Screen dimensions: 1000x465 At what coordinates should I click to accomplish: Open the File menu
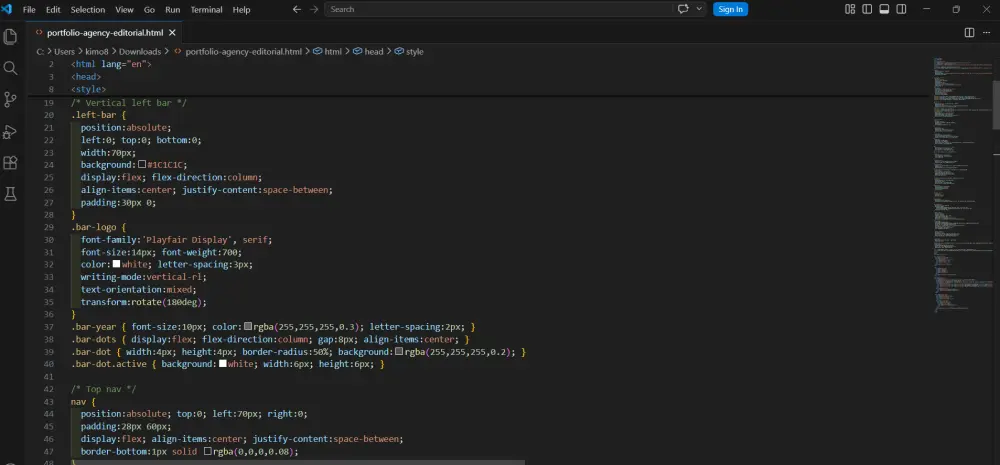(29, 10)
